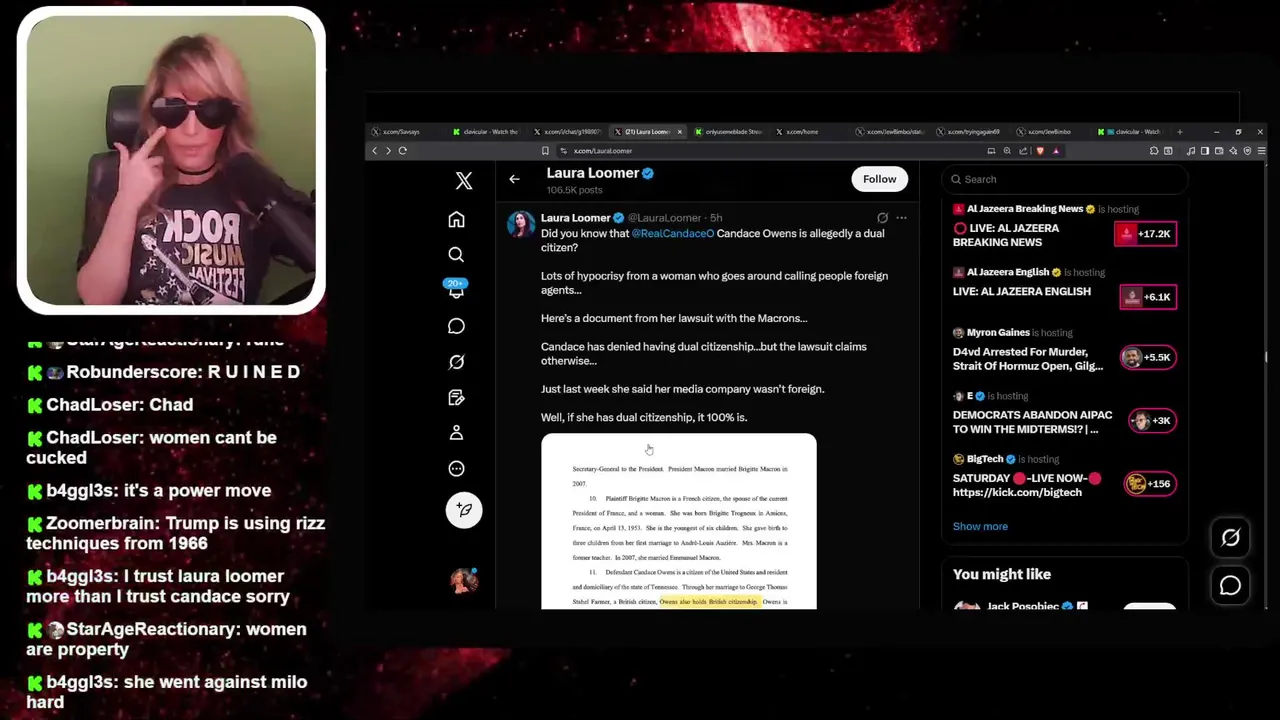
Task: Click the +6.1K listeners badge
Action: coord(1148,297)
